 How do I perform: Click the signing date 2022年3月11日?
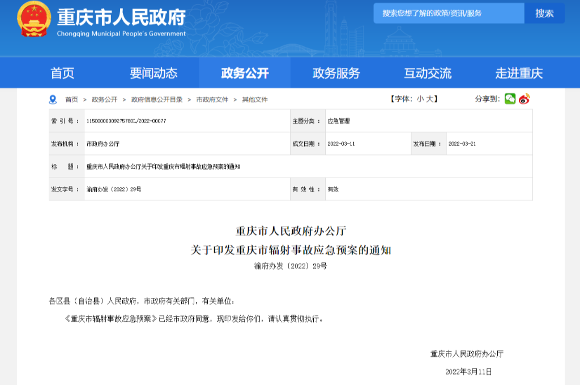(x=468, y=372)
